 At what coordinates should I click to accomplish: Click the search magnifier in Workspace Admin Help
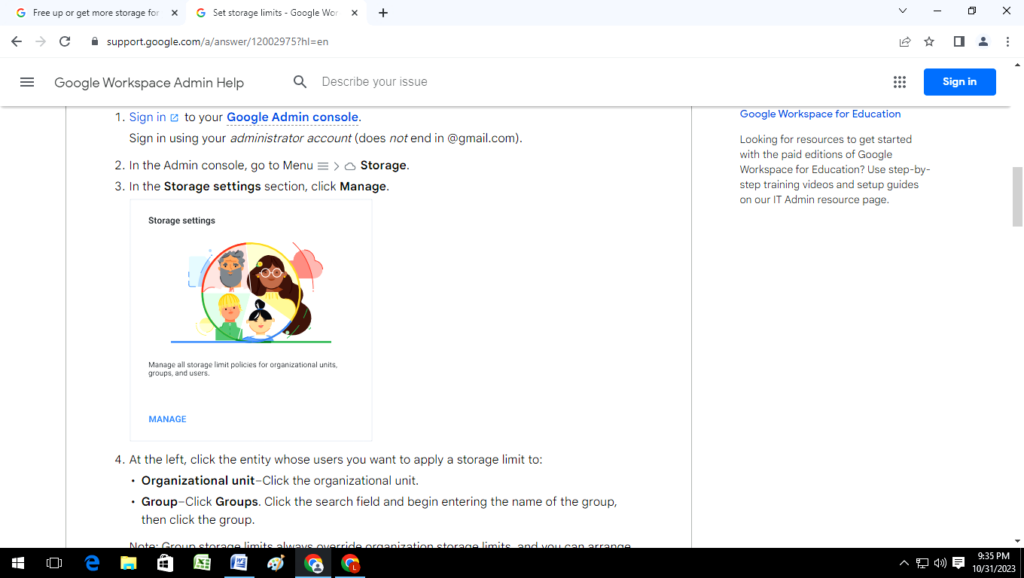300,82
